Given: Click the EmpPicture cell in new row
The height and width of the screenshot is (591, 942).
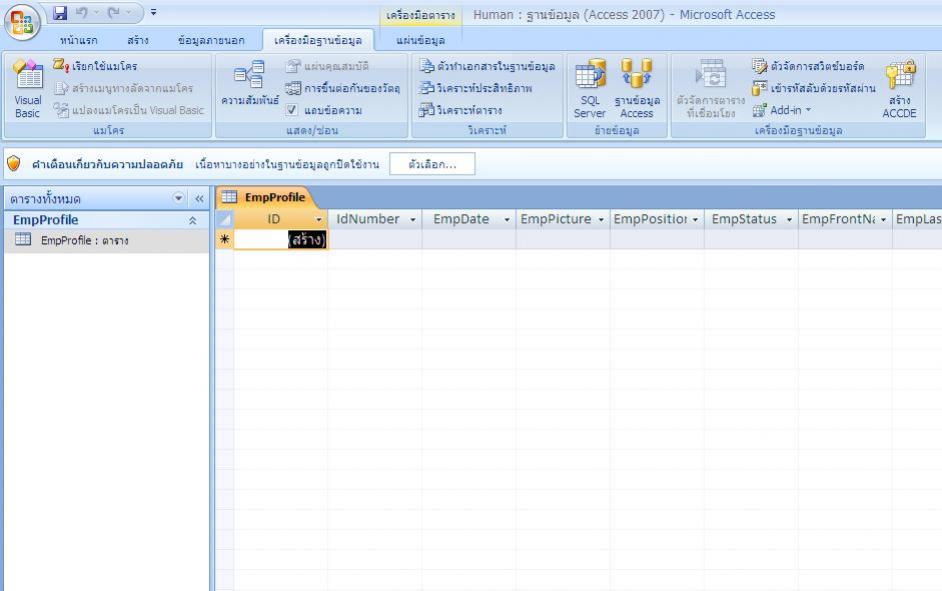Looking at the screenshot, I should [x=563, y=240].
